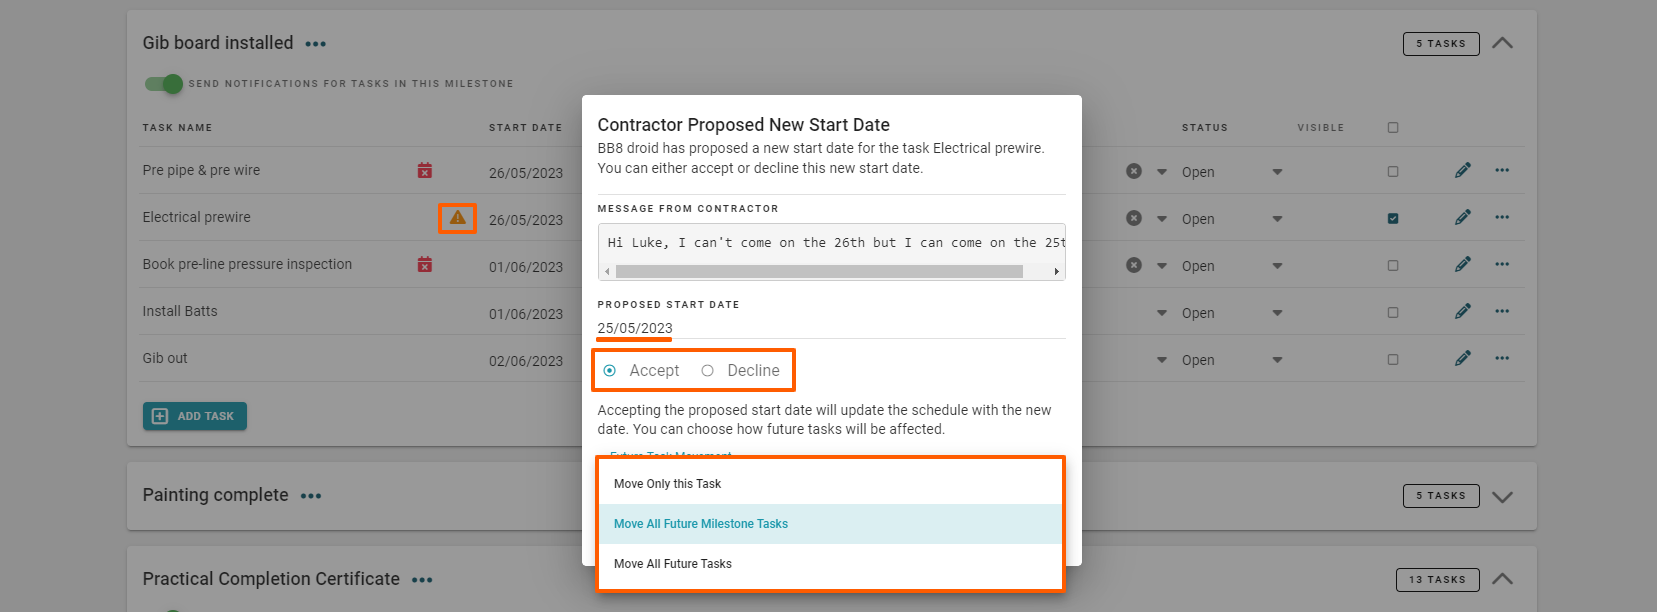
Task: Click the ADD TASK button
Action: 195,416
